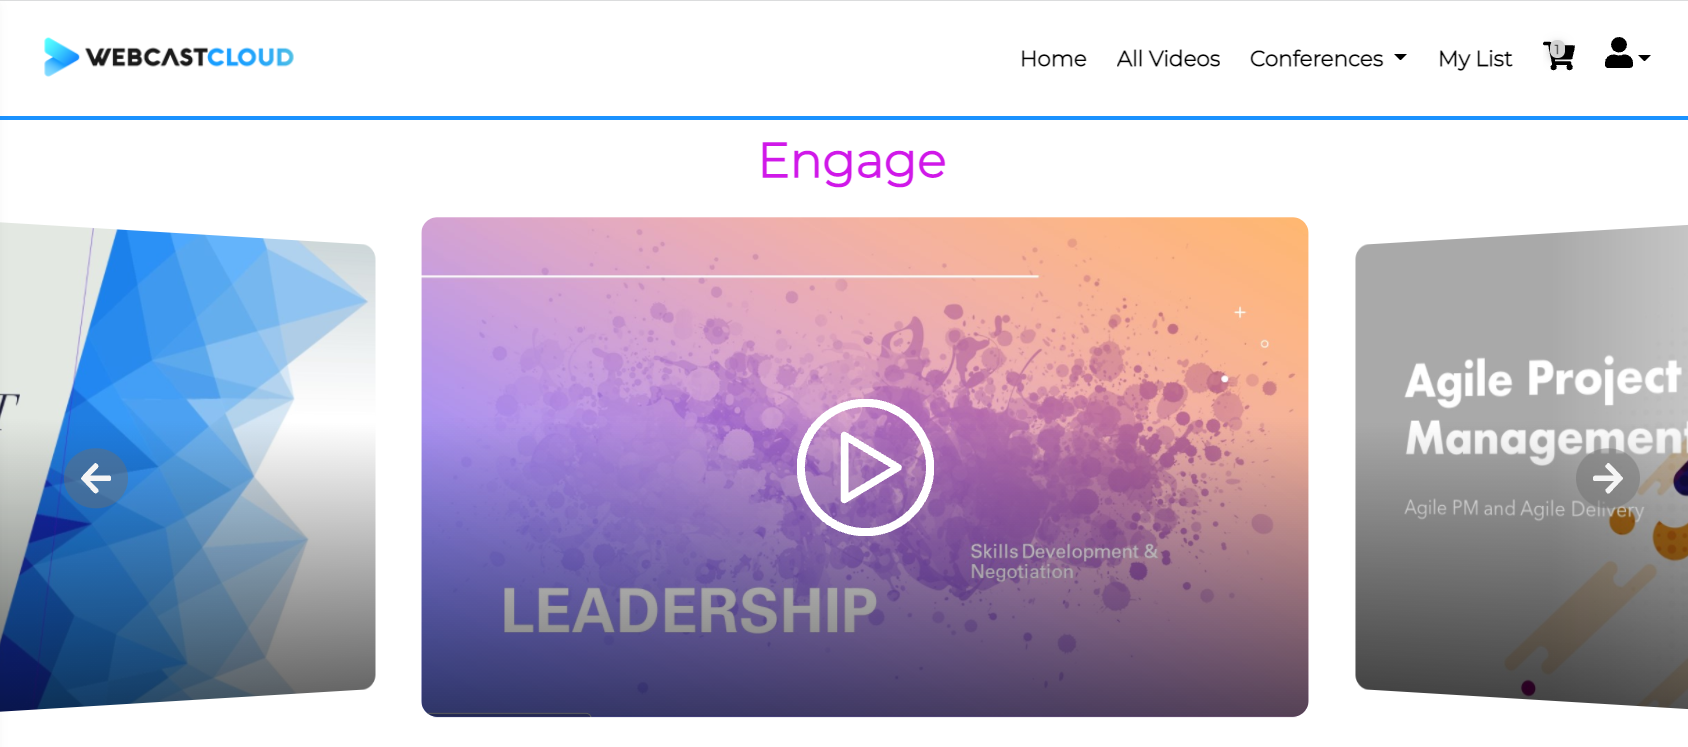Screen dimensions: 1688x747
Task: Open the All Videos page
Action: (1168, 59)
